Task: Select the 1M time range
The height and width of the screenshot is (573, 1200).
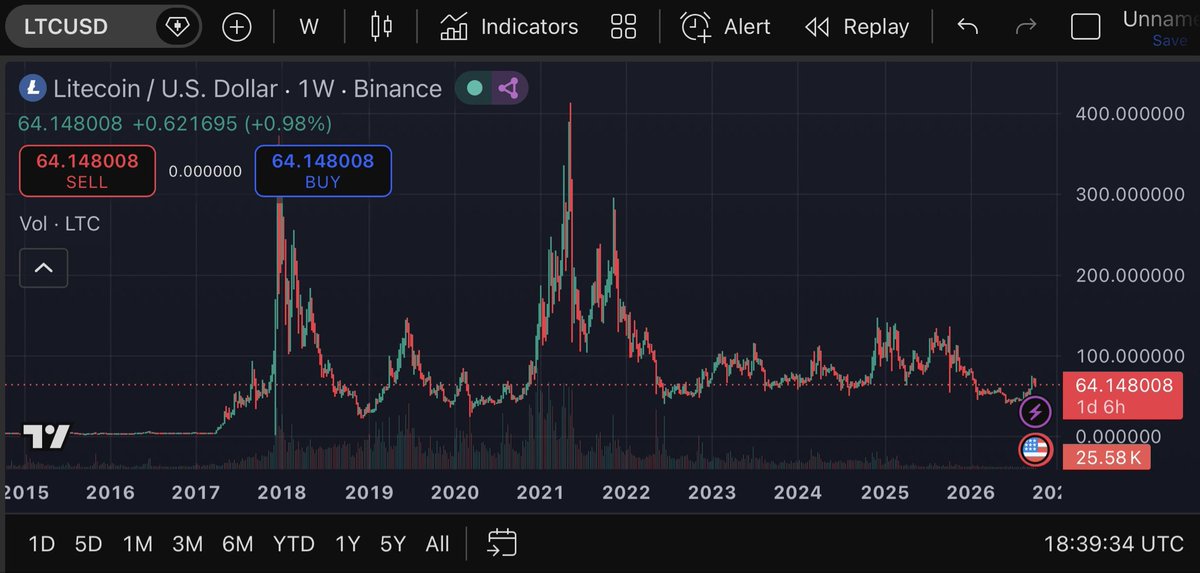Action: click(x=137, y=544)
